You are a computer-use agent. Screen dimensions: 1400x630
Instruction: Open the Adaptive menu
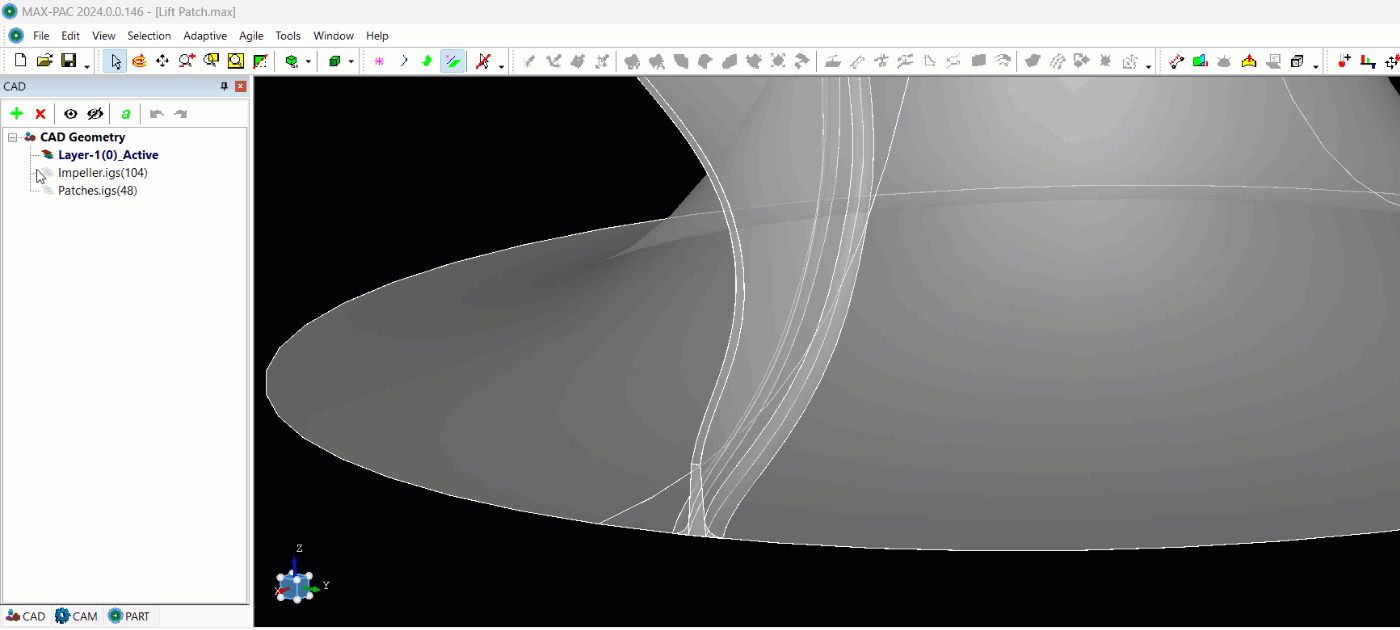pyautogui.click(x=205, y=36)
